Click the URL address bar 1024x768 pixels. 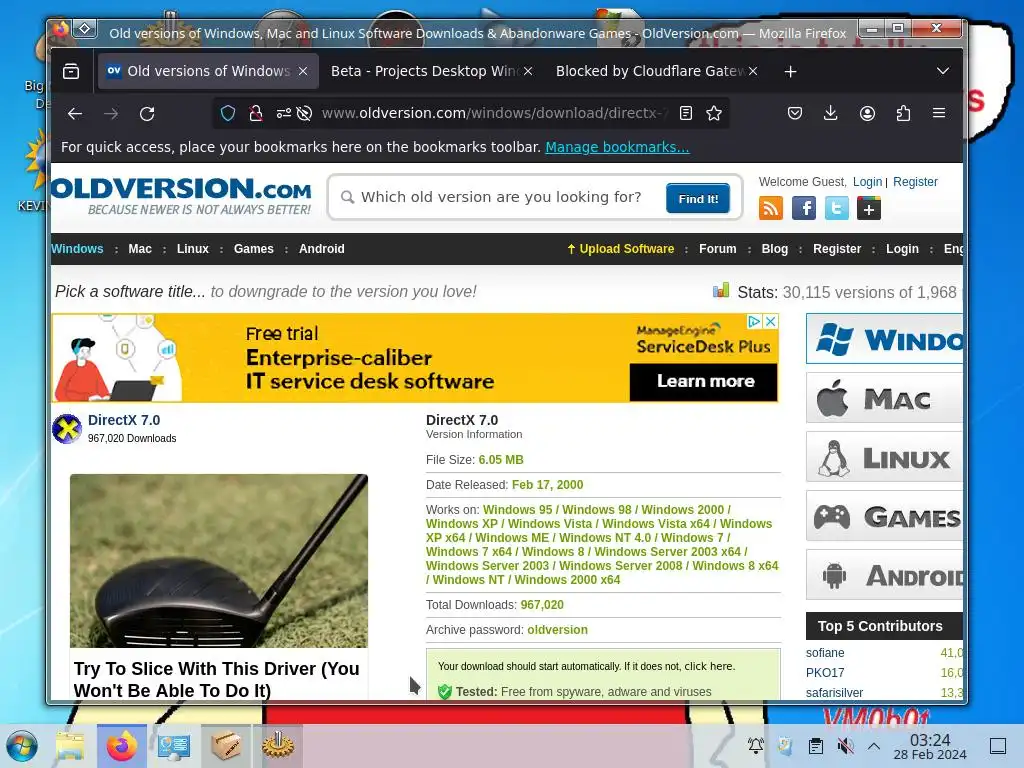click(x=494, y=114)
